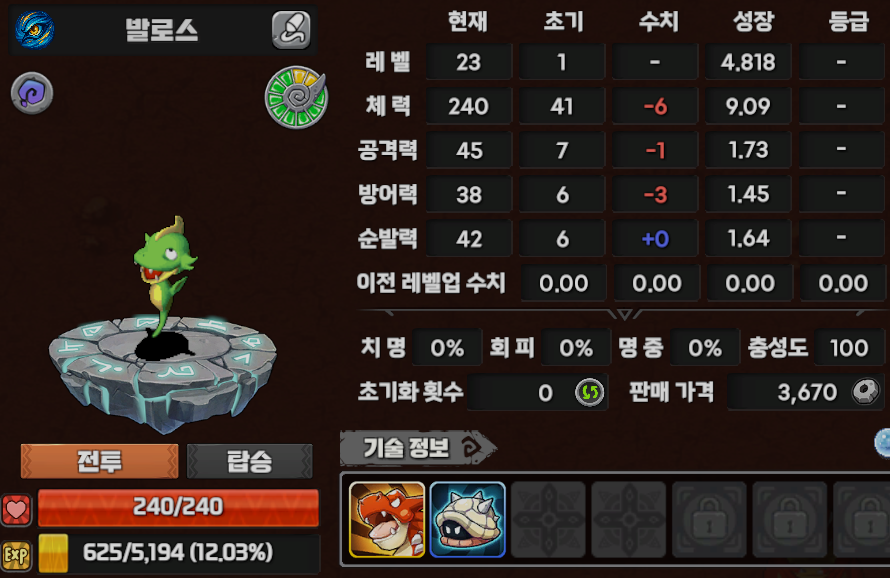Expand the 기술 정보 header
The image size is (890, 578).
tap(418, 449)
